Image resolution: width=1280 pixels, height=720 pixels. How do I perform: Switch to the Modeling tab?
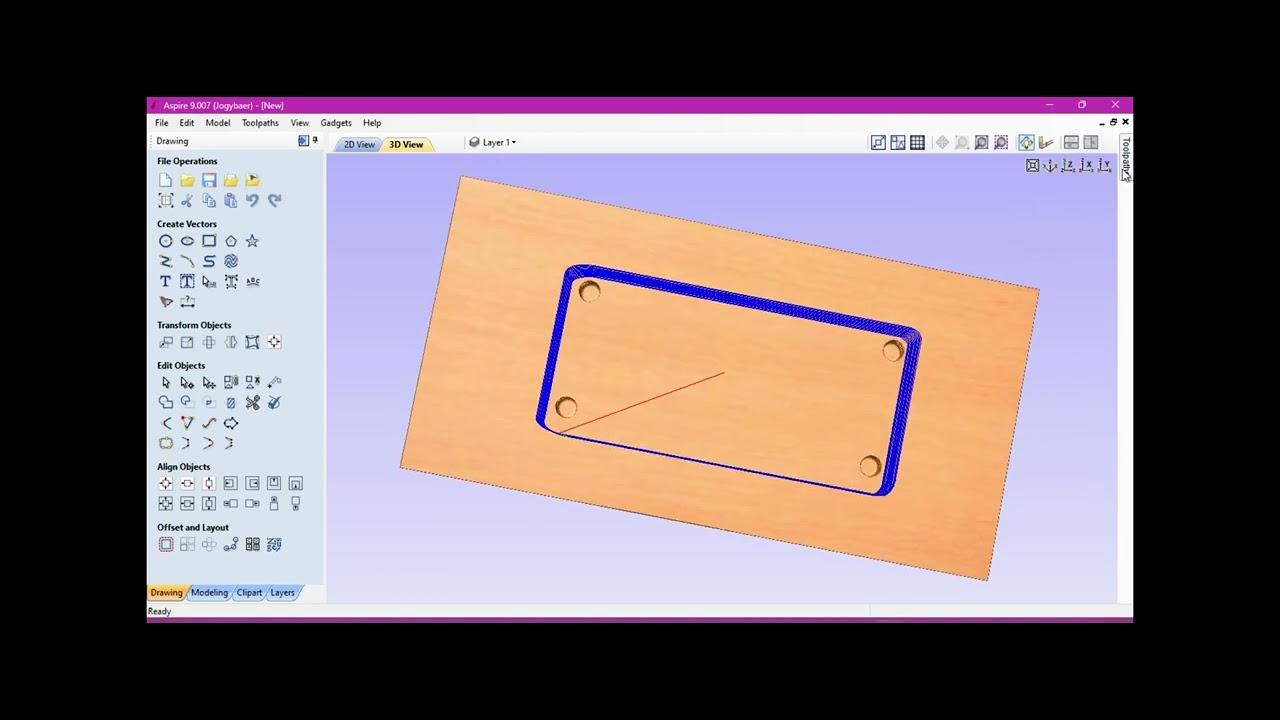click(209, 593)
